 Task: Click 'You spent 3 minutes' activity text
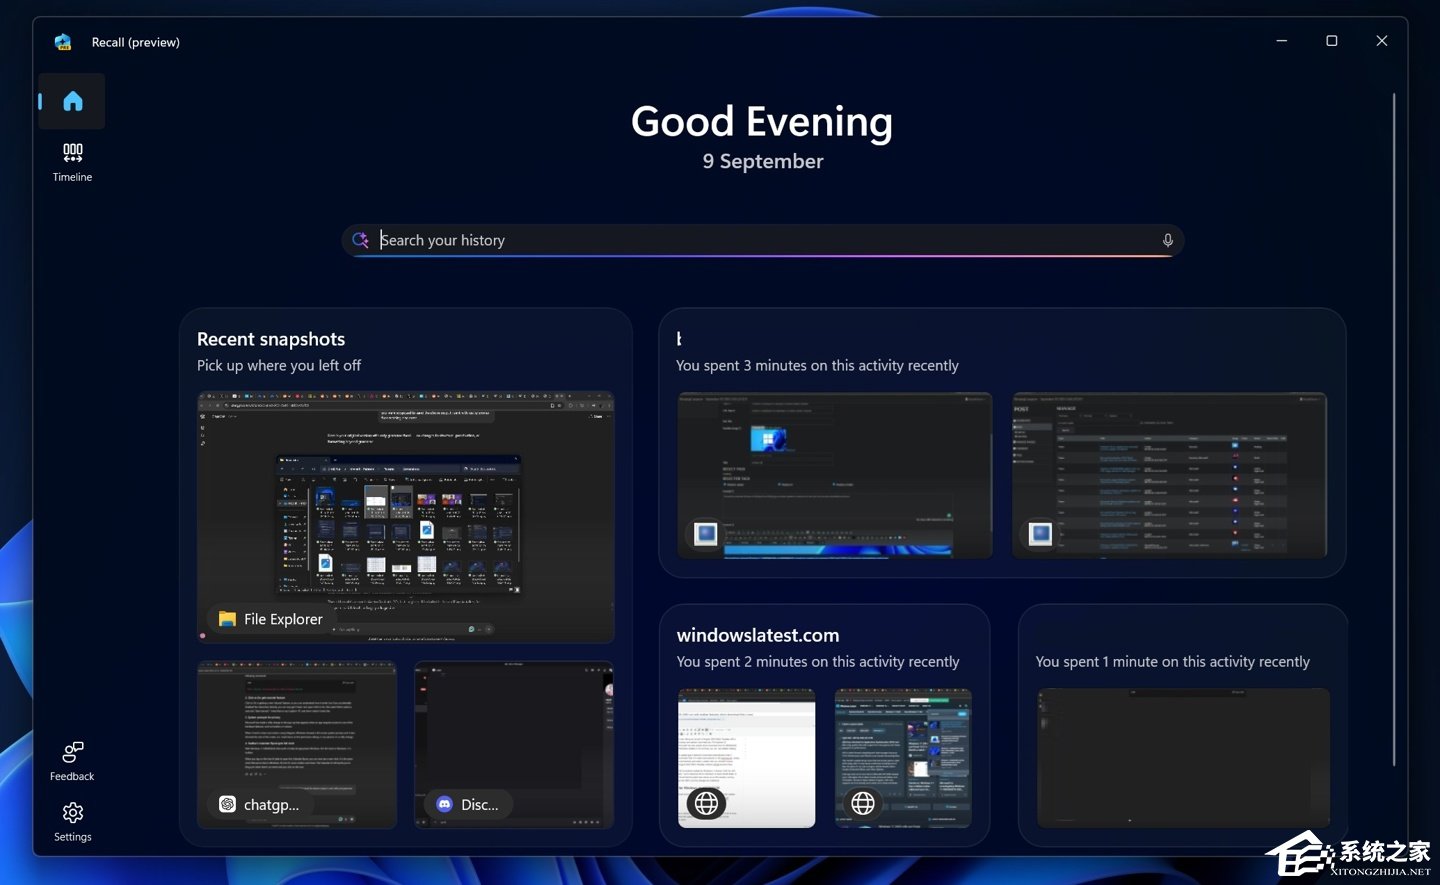(817, 366)
